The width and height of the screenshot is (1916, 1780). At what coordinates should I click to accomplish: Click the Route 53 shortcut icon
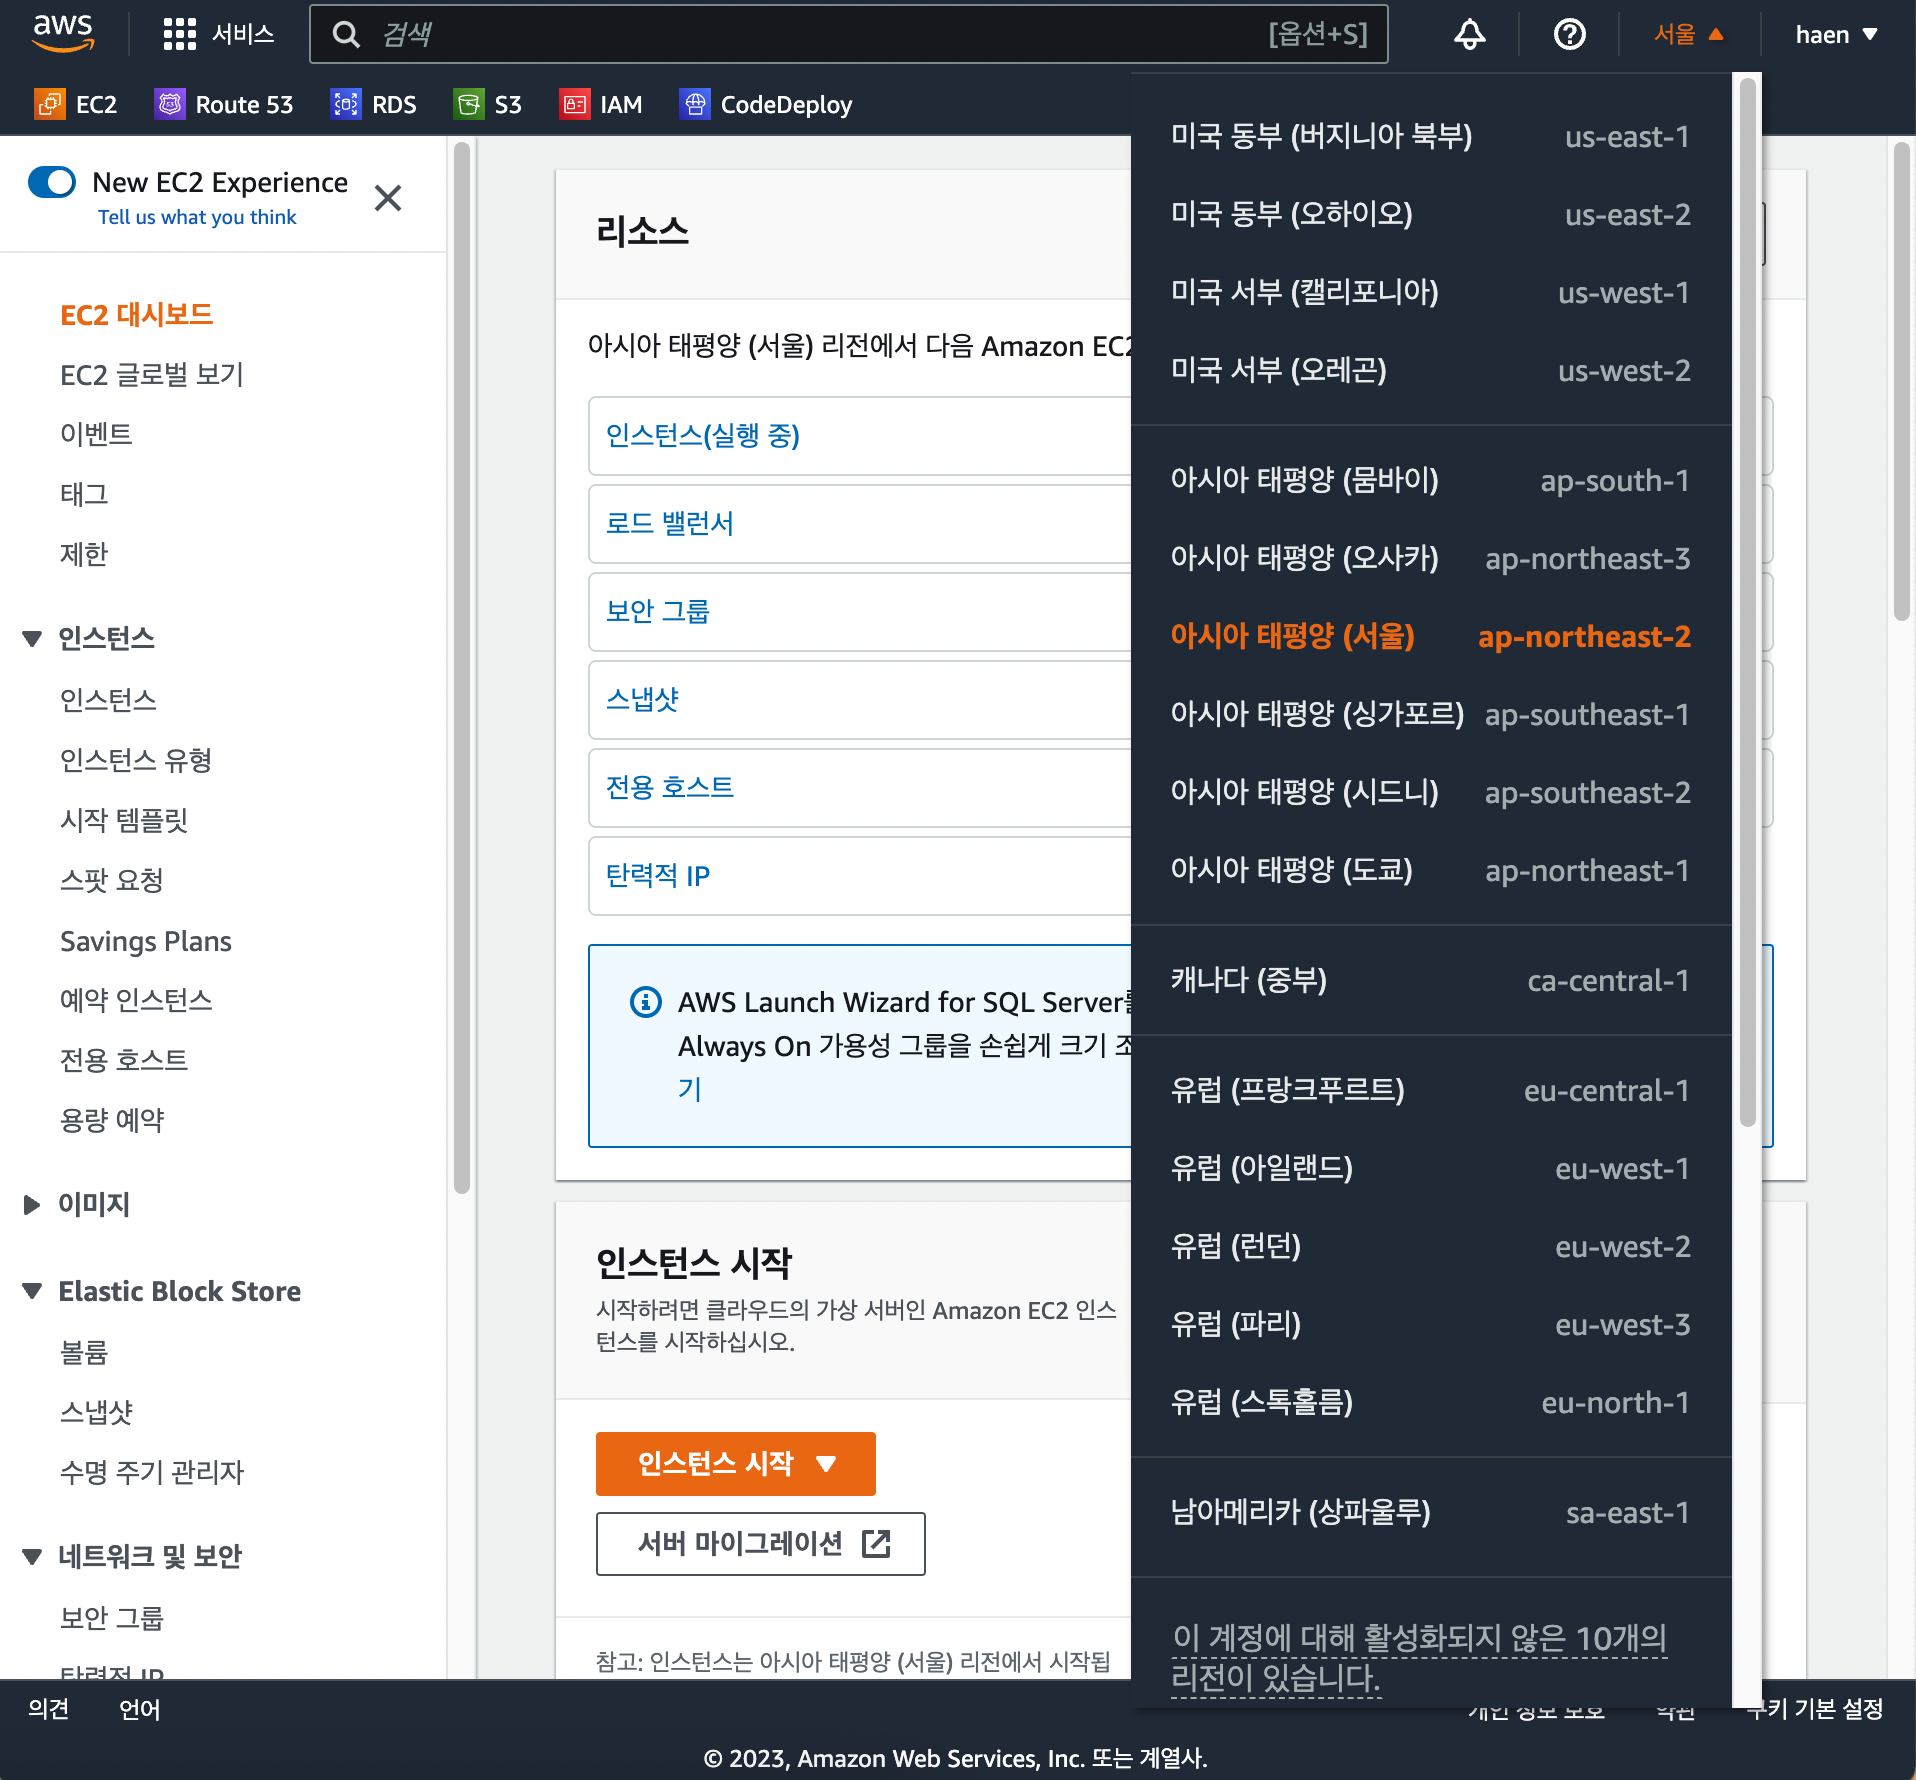pyautogui.click(x=170, y=104)
